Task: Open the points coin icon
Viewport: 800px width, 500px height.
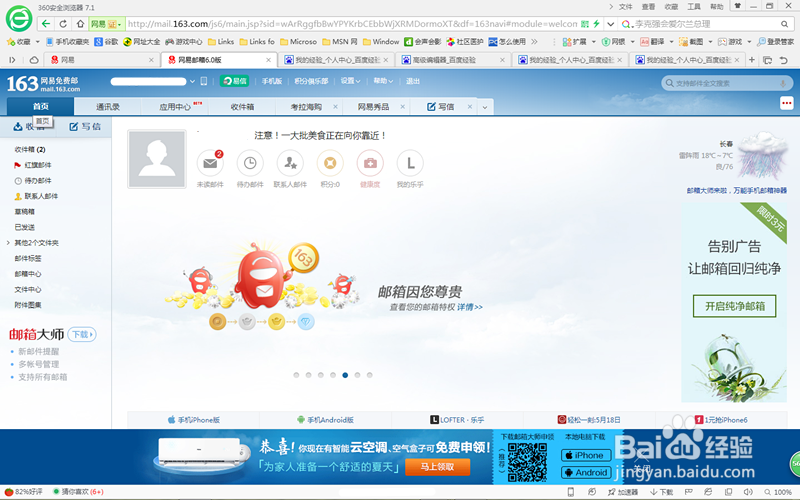Action: (x=330, y=163)
